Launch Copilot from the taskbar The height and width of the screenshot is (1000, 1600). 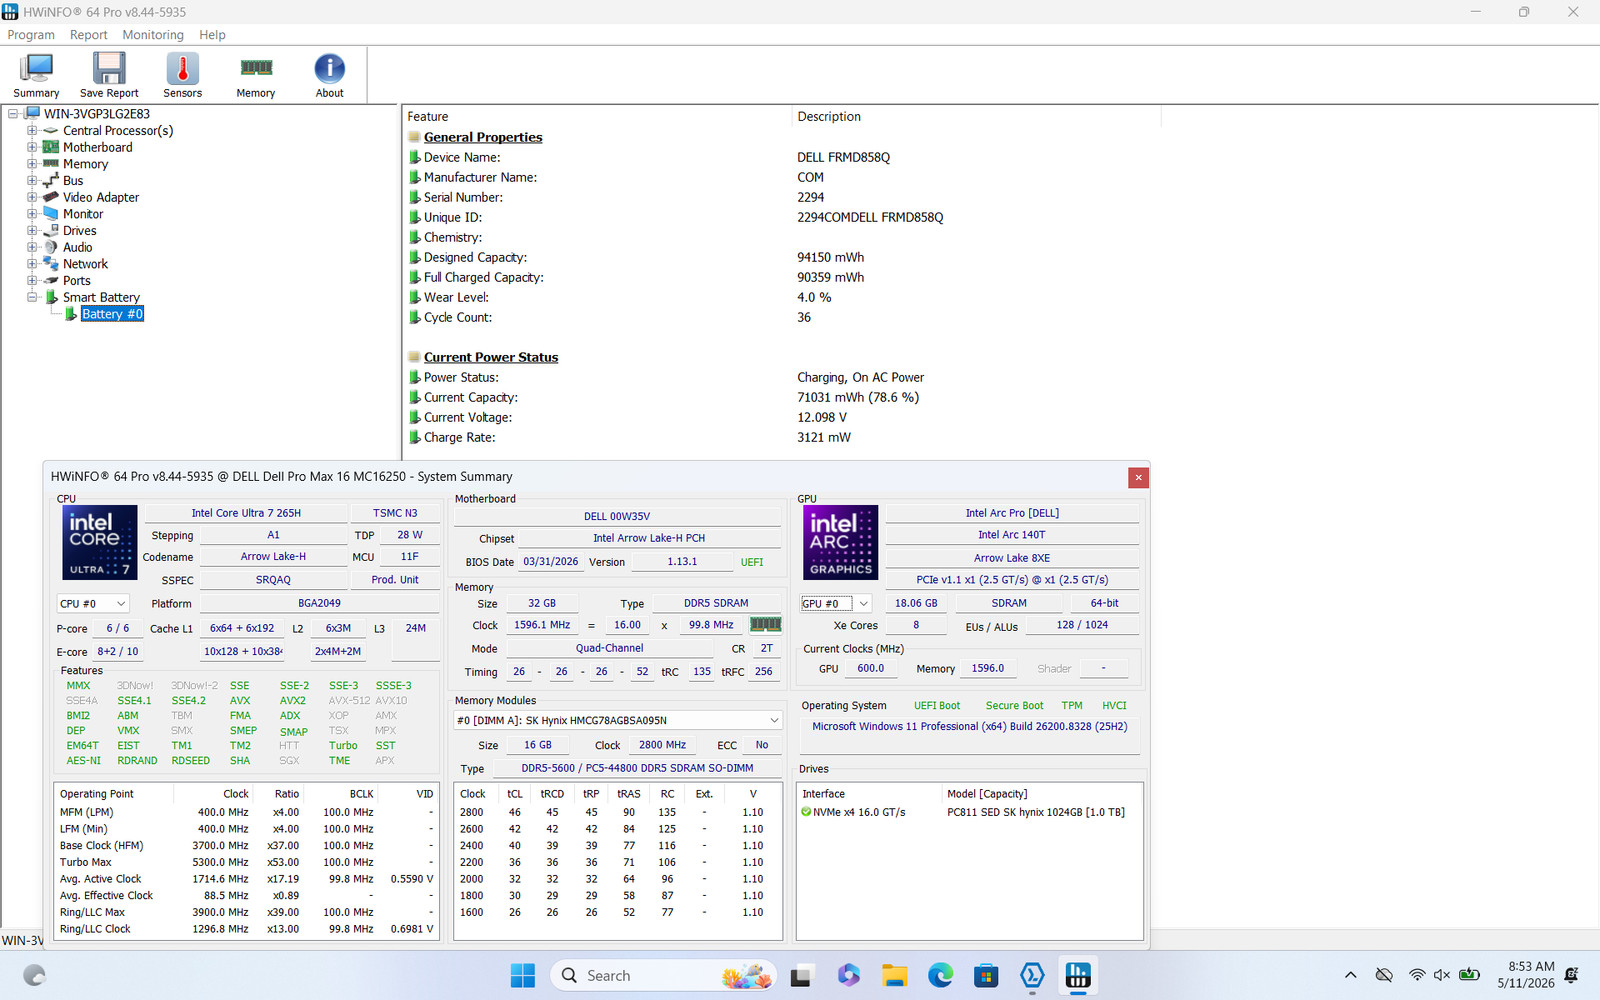pyautogui.click(x=848, y=975)
